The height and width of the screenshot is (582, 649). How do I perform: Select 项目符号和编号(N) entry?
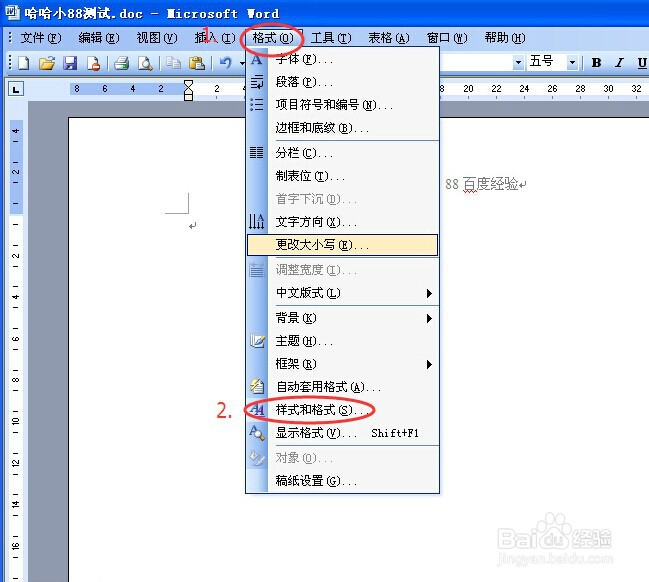coord(342,105)
